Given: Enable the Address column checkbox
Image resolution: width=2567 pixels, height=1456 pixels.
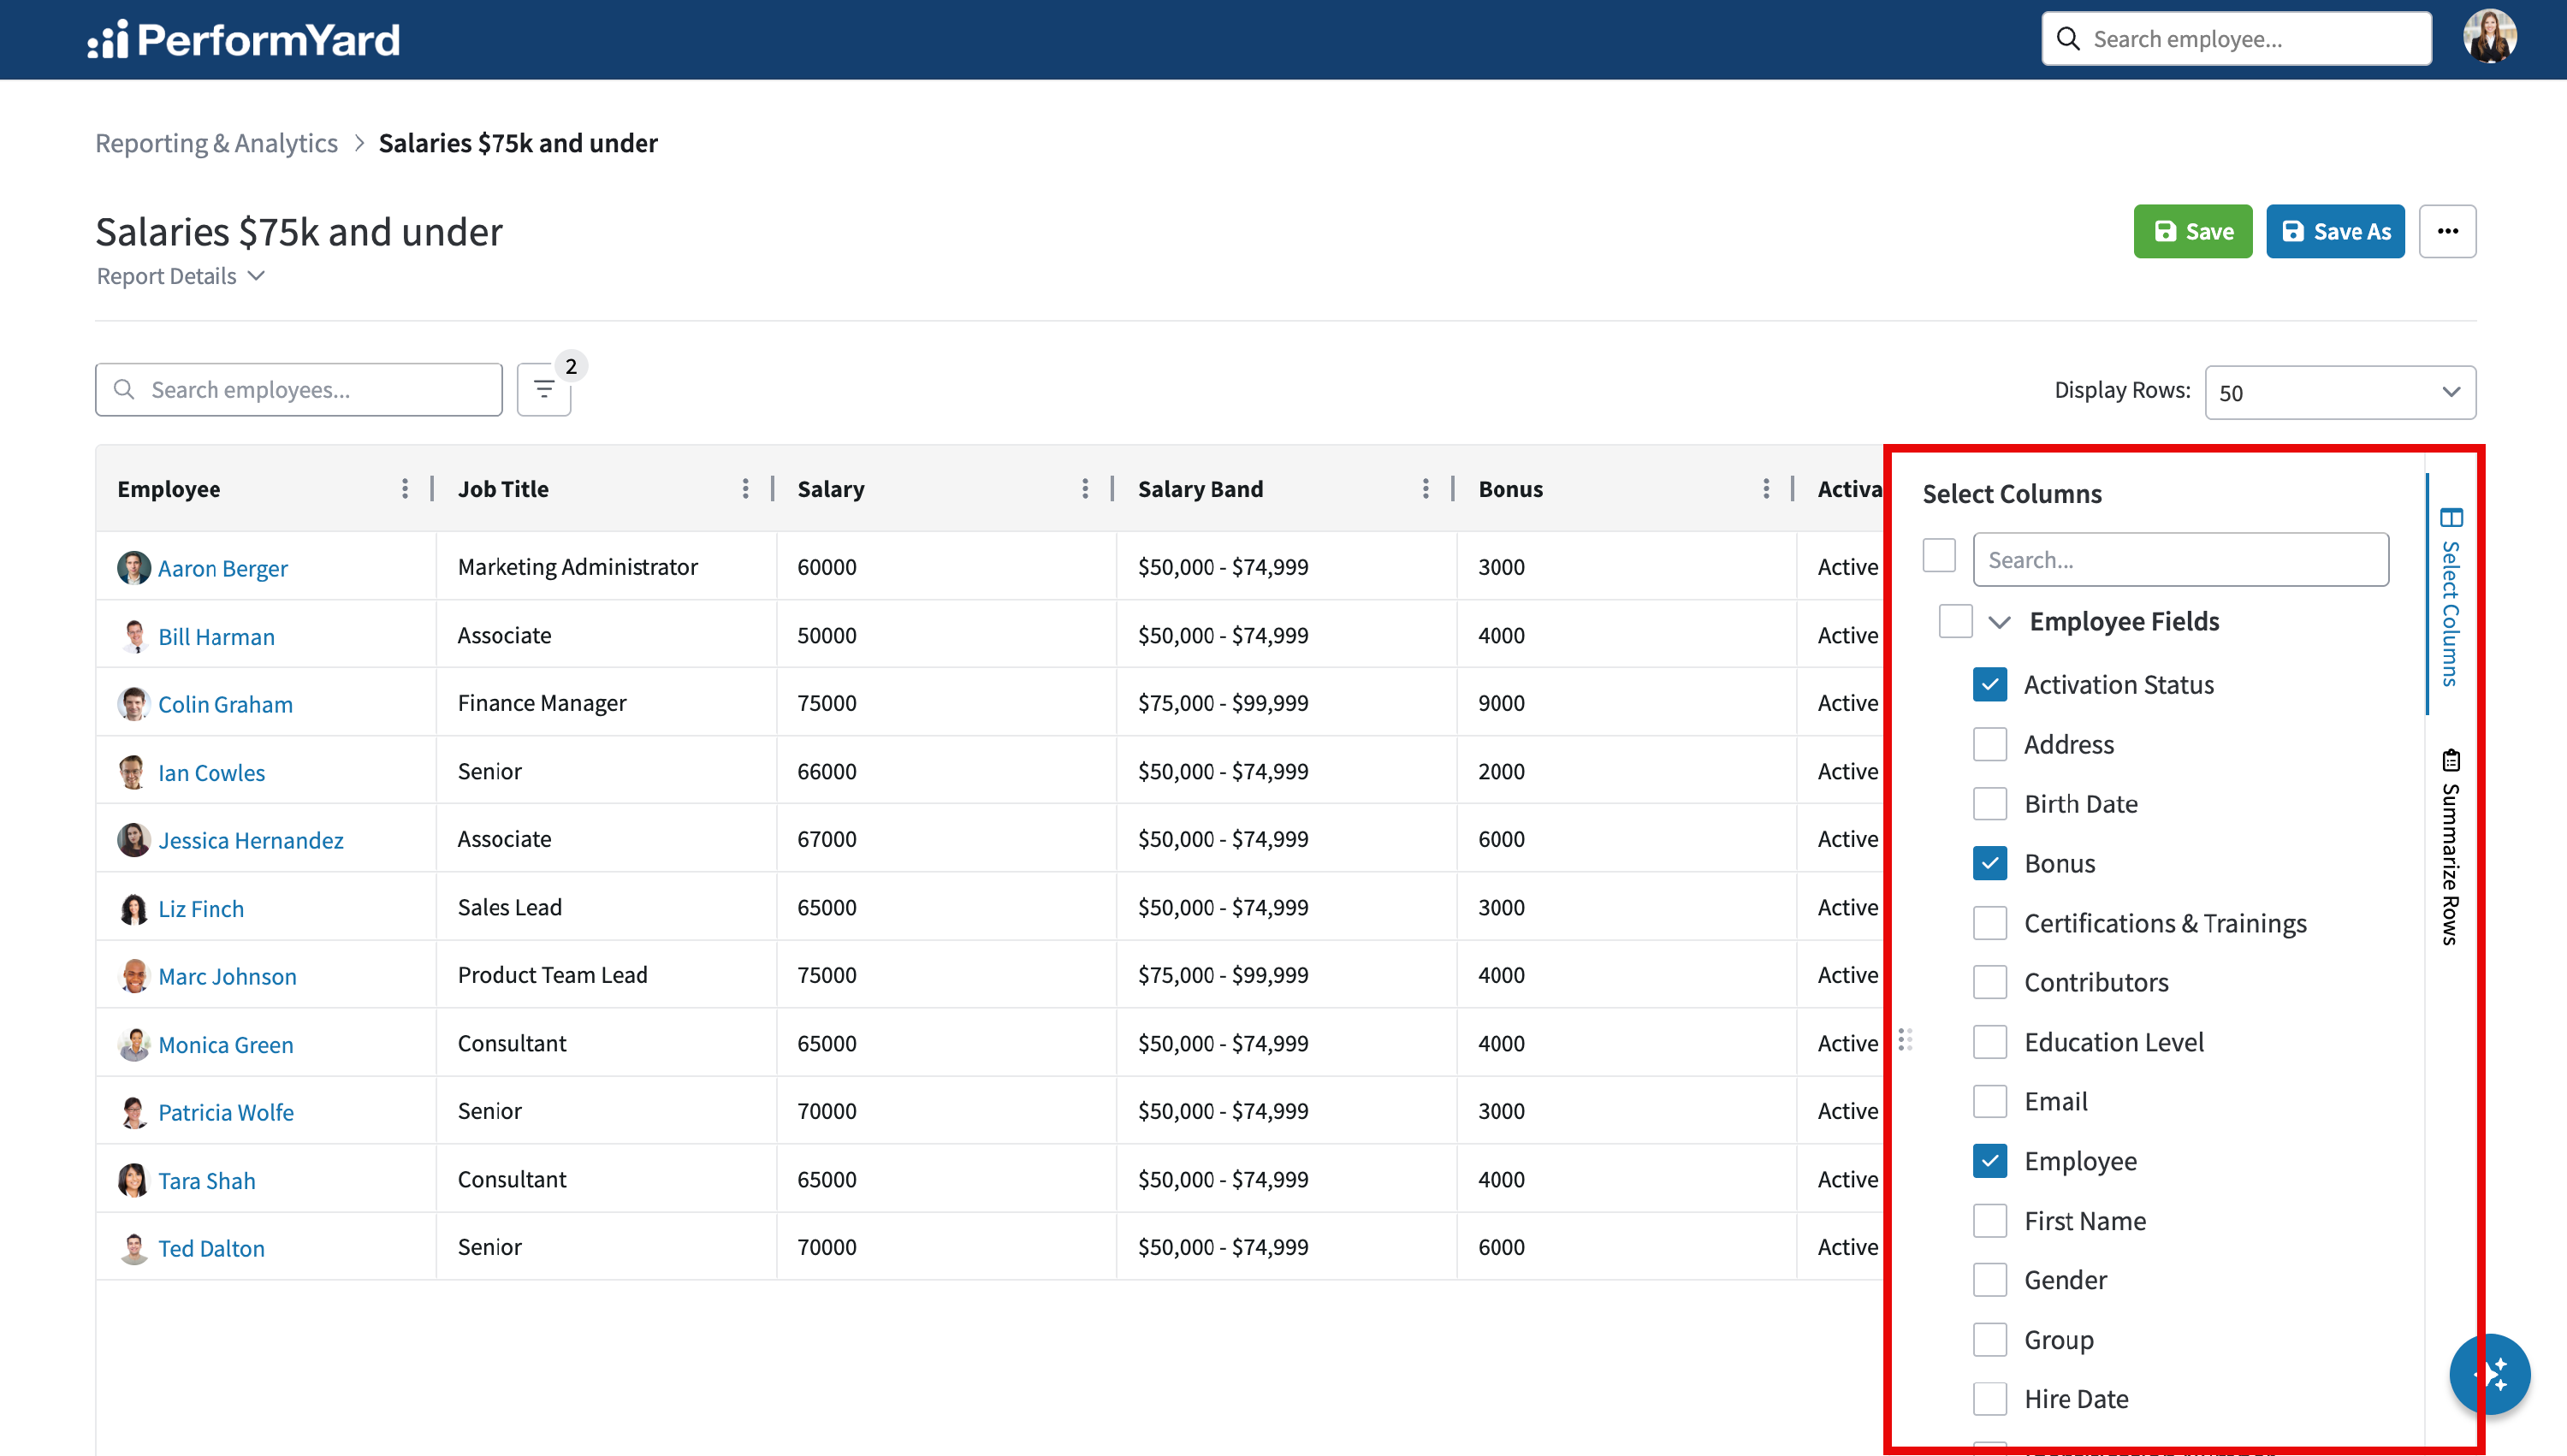Looking at the screenshot, I should click(1990, 744).
